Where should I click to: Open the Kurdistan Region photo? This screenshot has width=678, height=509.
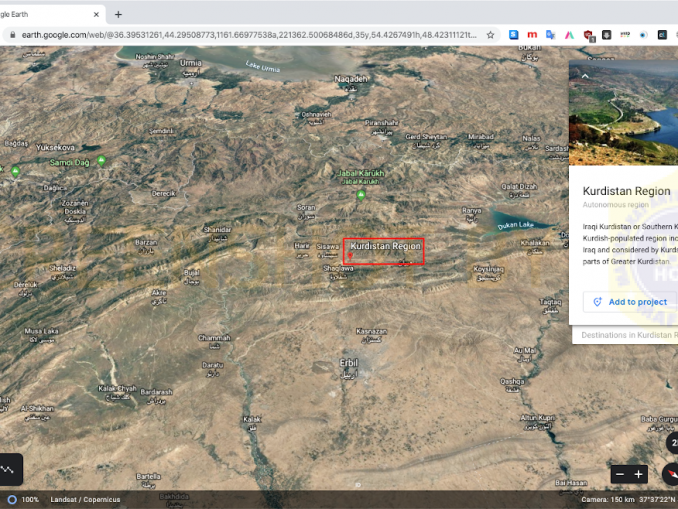tap(624, 113)
